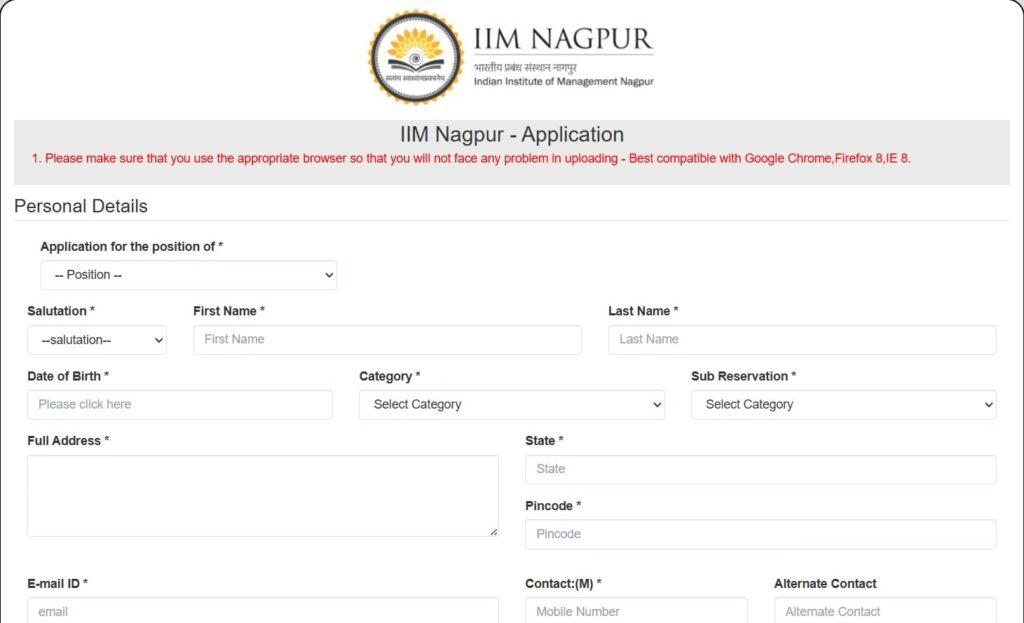
Task: Click the 'E-mail ID *' label
Action: [57, 584]
